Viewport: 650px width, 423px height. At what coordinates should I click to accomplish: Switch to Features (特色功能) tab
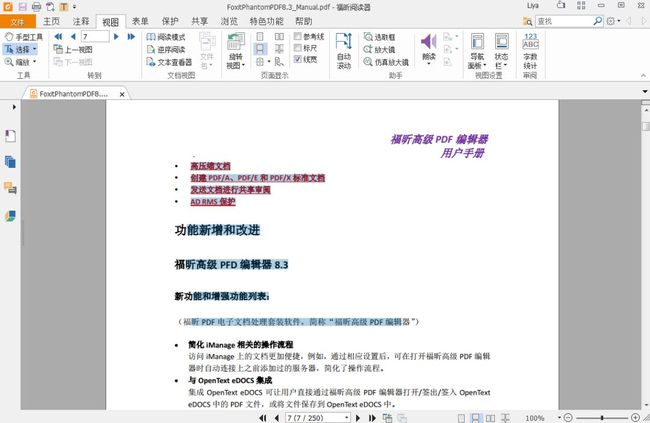pyautogui.click(x=266, y=21)
